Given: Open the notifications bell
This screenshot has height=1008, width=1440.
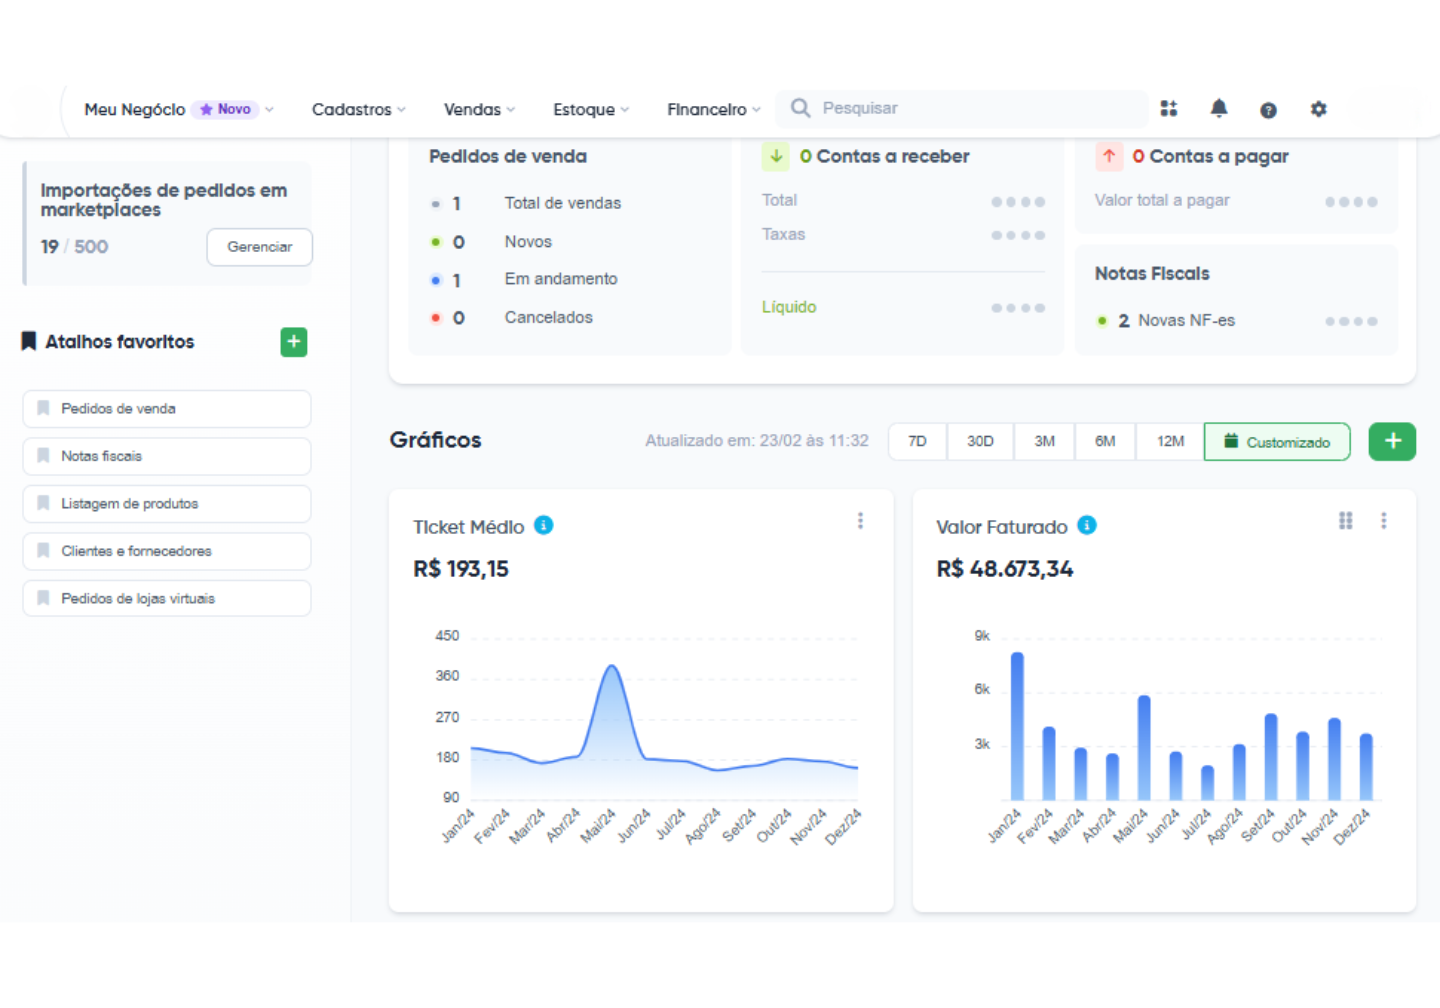Looking at the screenshot, I should pos(1218,109).
